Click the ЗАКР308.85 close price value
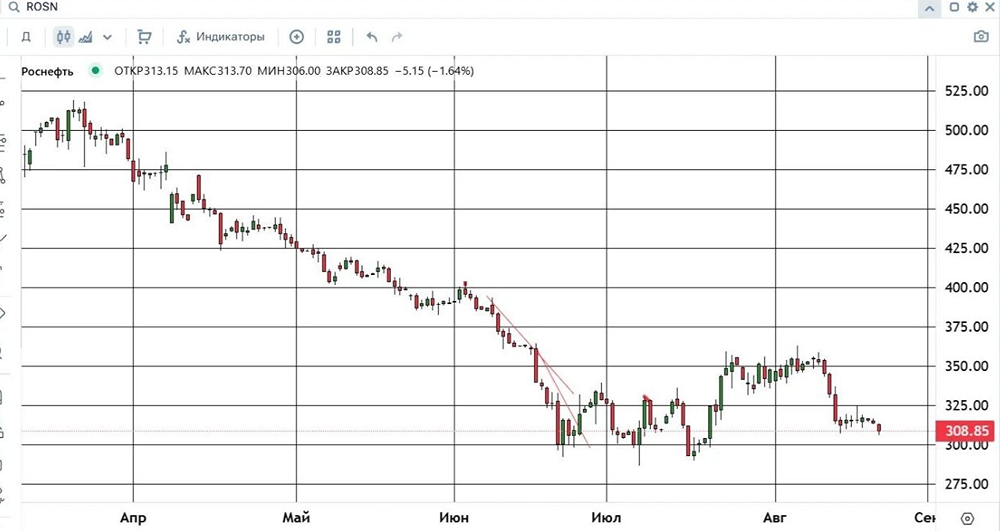The height and width of the screenshot is (531, 1000). [x=357, y=71]
